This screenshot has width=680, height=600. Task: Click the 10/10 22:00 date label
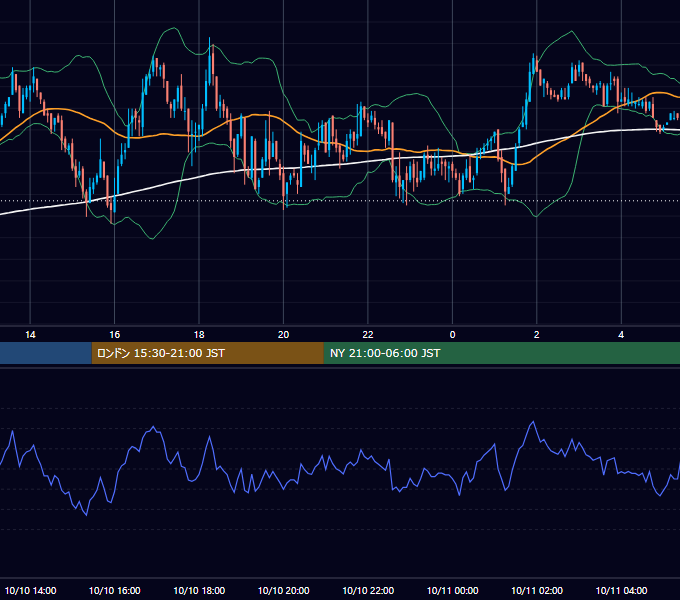pyautogui.click(x=368, y=590)
